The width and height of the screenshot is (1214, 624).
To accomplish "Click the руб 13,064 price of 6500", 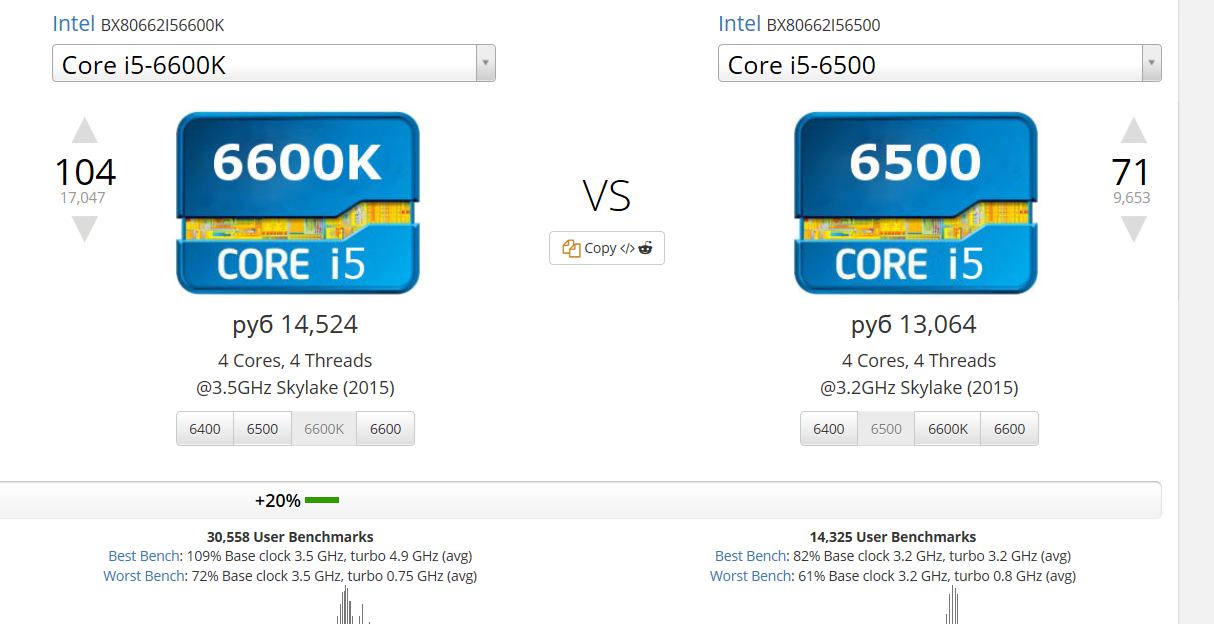I will 914,325.
